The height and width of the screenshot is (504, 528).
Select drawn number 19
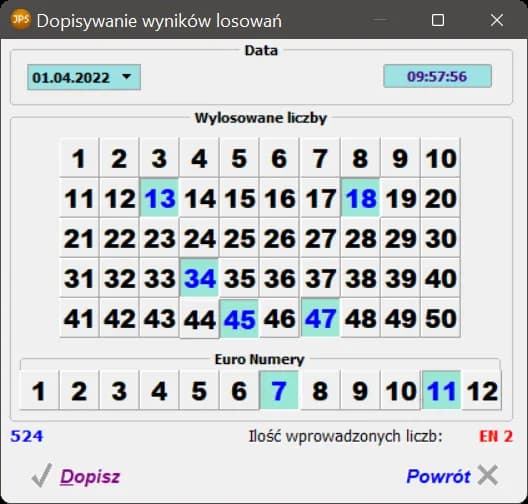point(400,198)
